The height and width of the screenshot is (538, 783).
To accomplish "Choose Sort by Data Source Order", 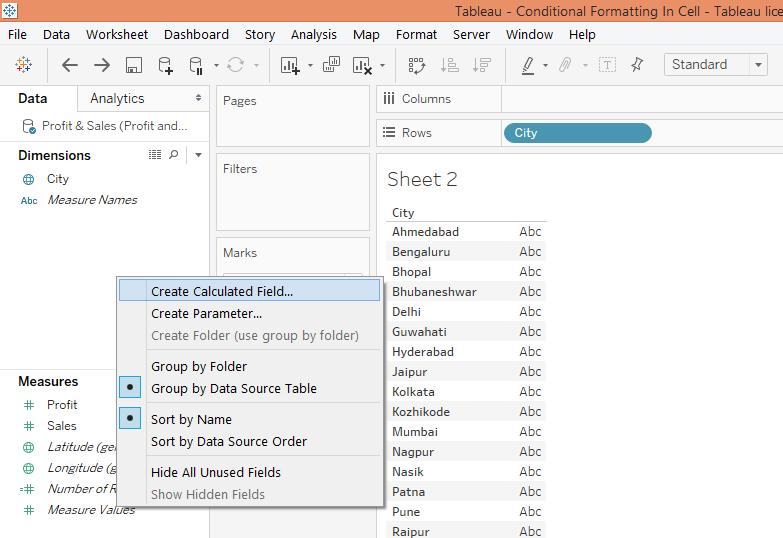I will pos(229,442).
